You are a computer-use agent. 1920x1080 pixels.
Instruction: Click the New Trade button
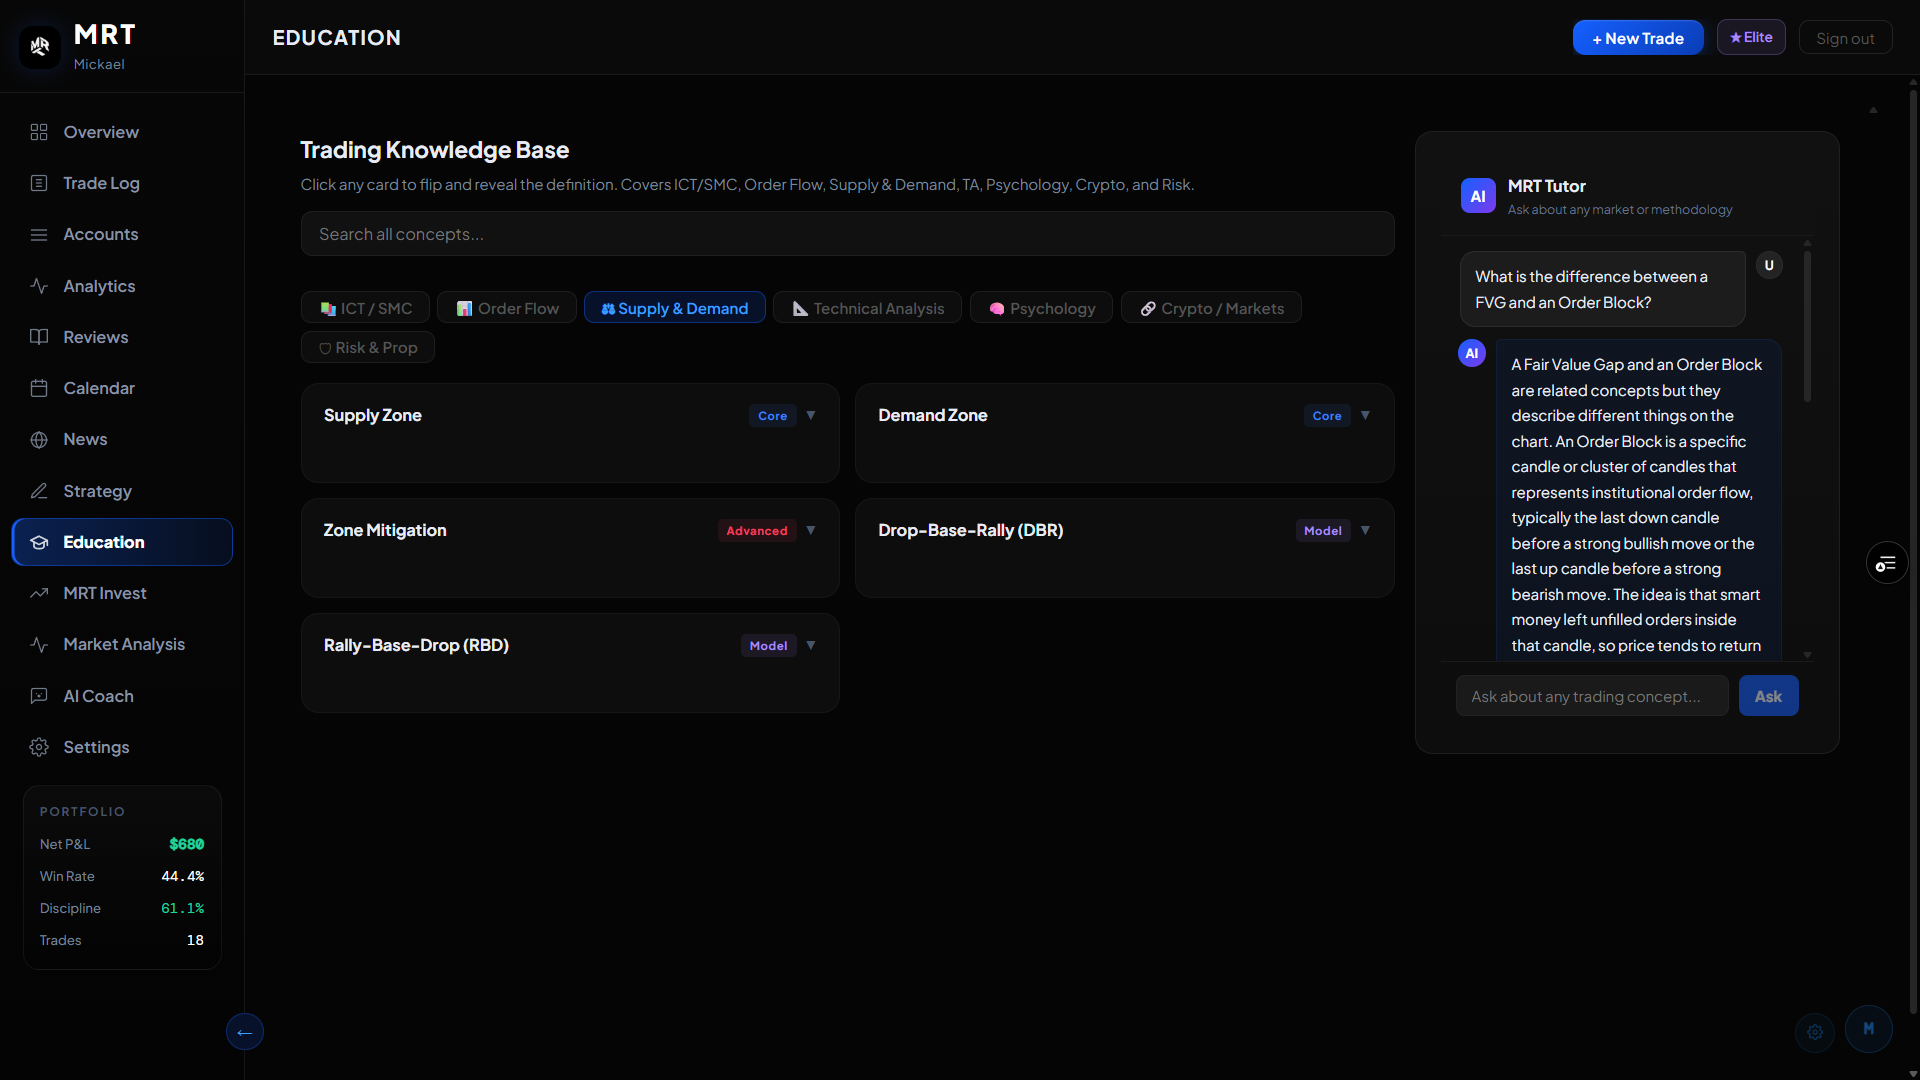(1638, 38)
